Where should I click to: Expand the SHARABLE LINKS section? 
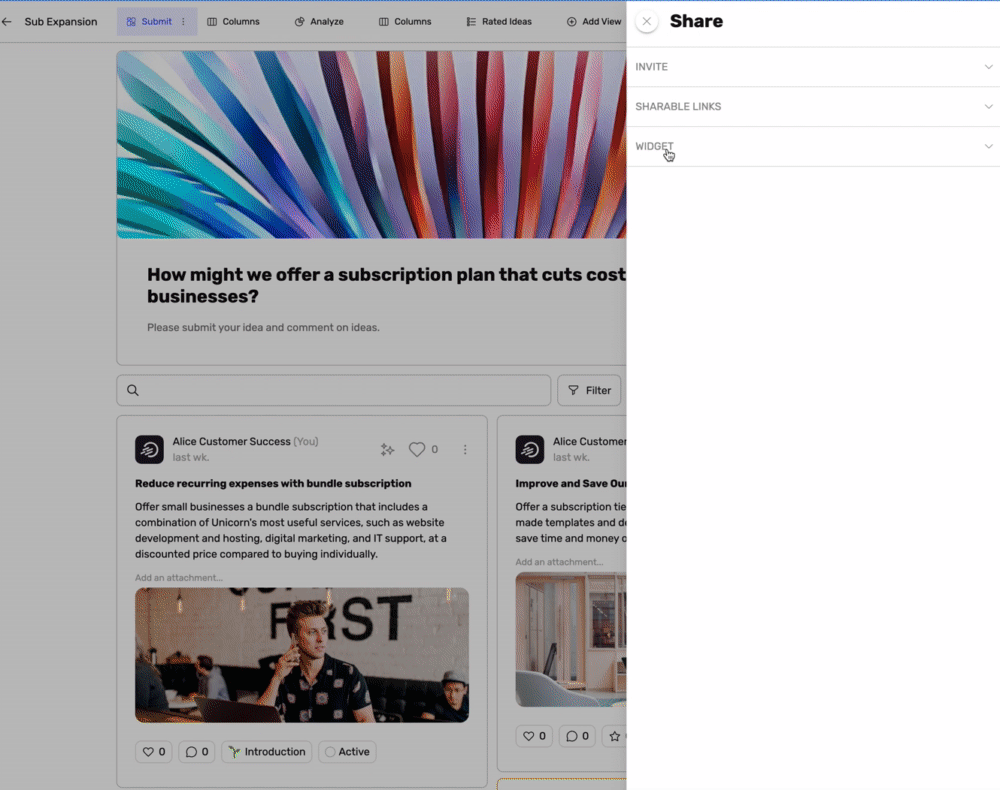pyautogui.click(x=813, y=106)
